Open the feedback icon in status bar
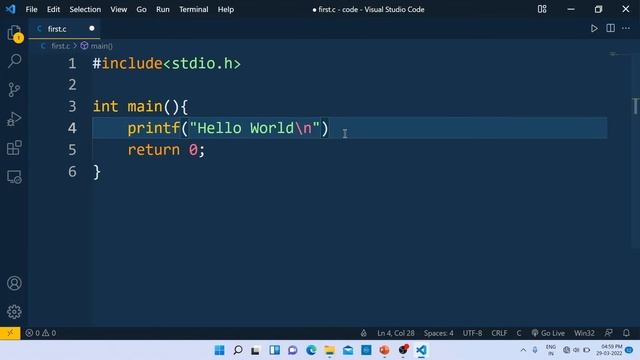 pos(608,333)
